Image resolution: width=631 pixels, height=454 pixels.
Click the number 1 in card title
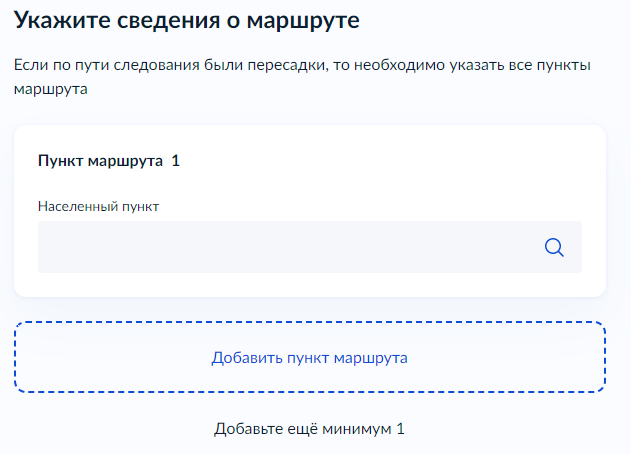[x=175, y=160]
